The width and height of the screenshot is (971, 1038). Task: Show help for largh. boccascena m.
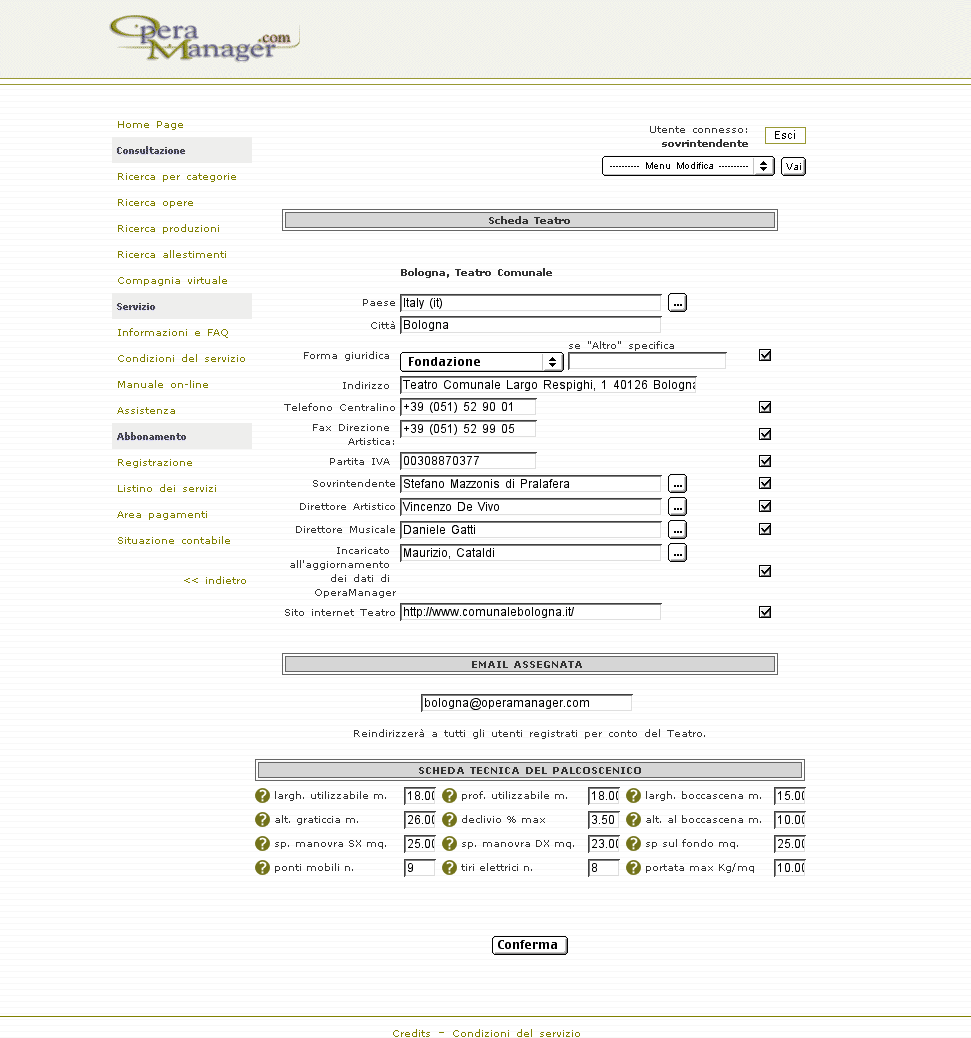click(634, 796)
